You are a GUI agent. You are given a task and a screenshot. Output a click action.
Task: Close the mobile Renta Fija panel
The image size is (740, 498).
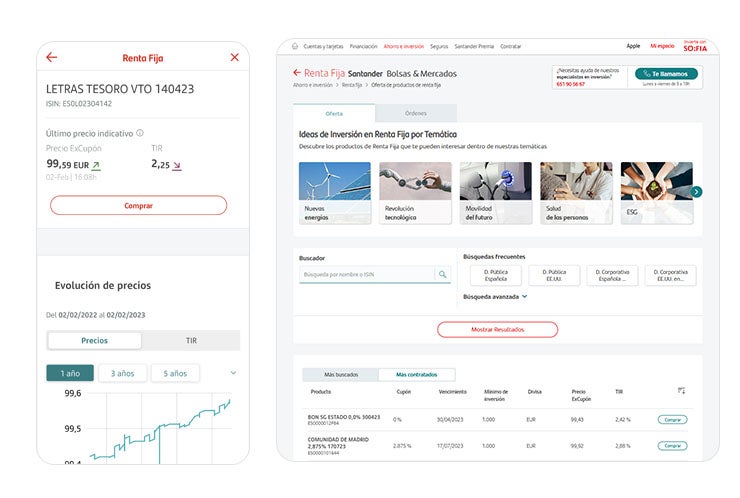[235, 57]
